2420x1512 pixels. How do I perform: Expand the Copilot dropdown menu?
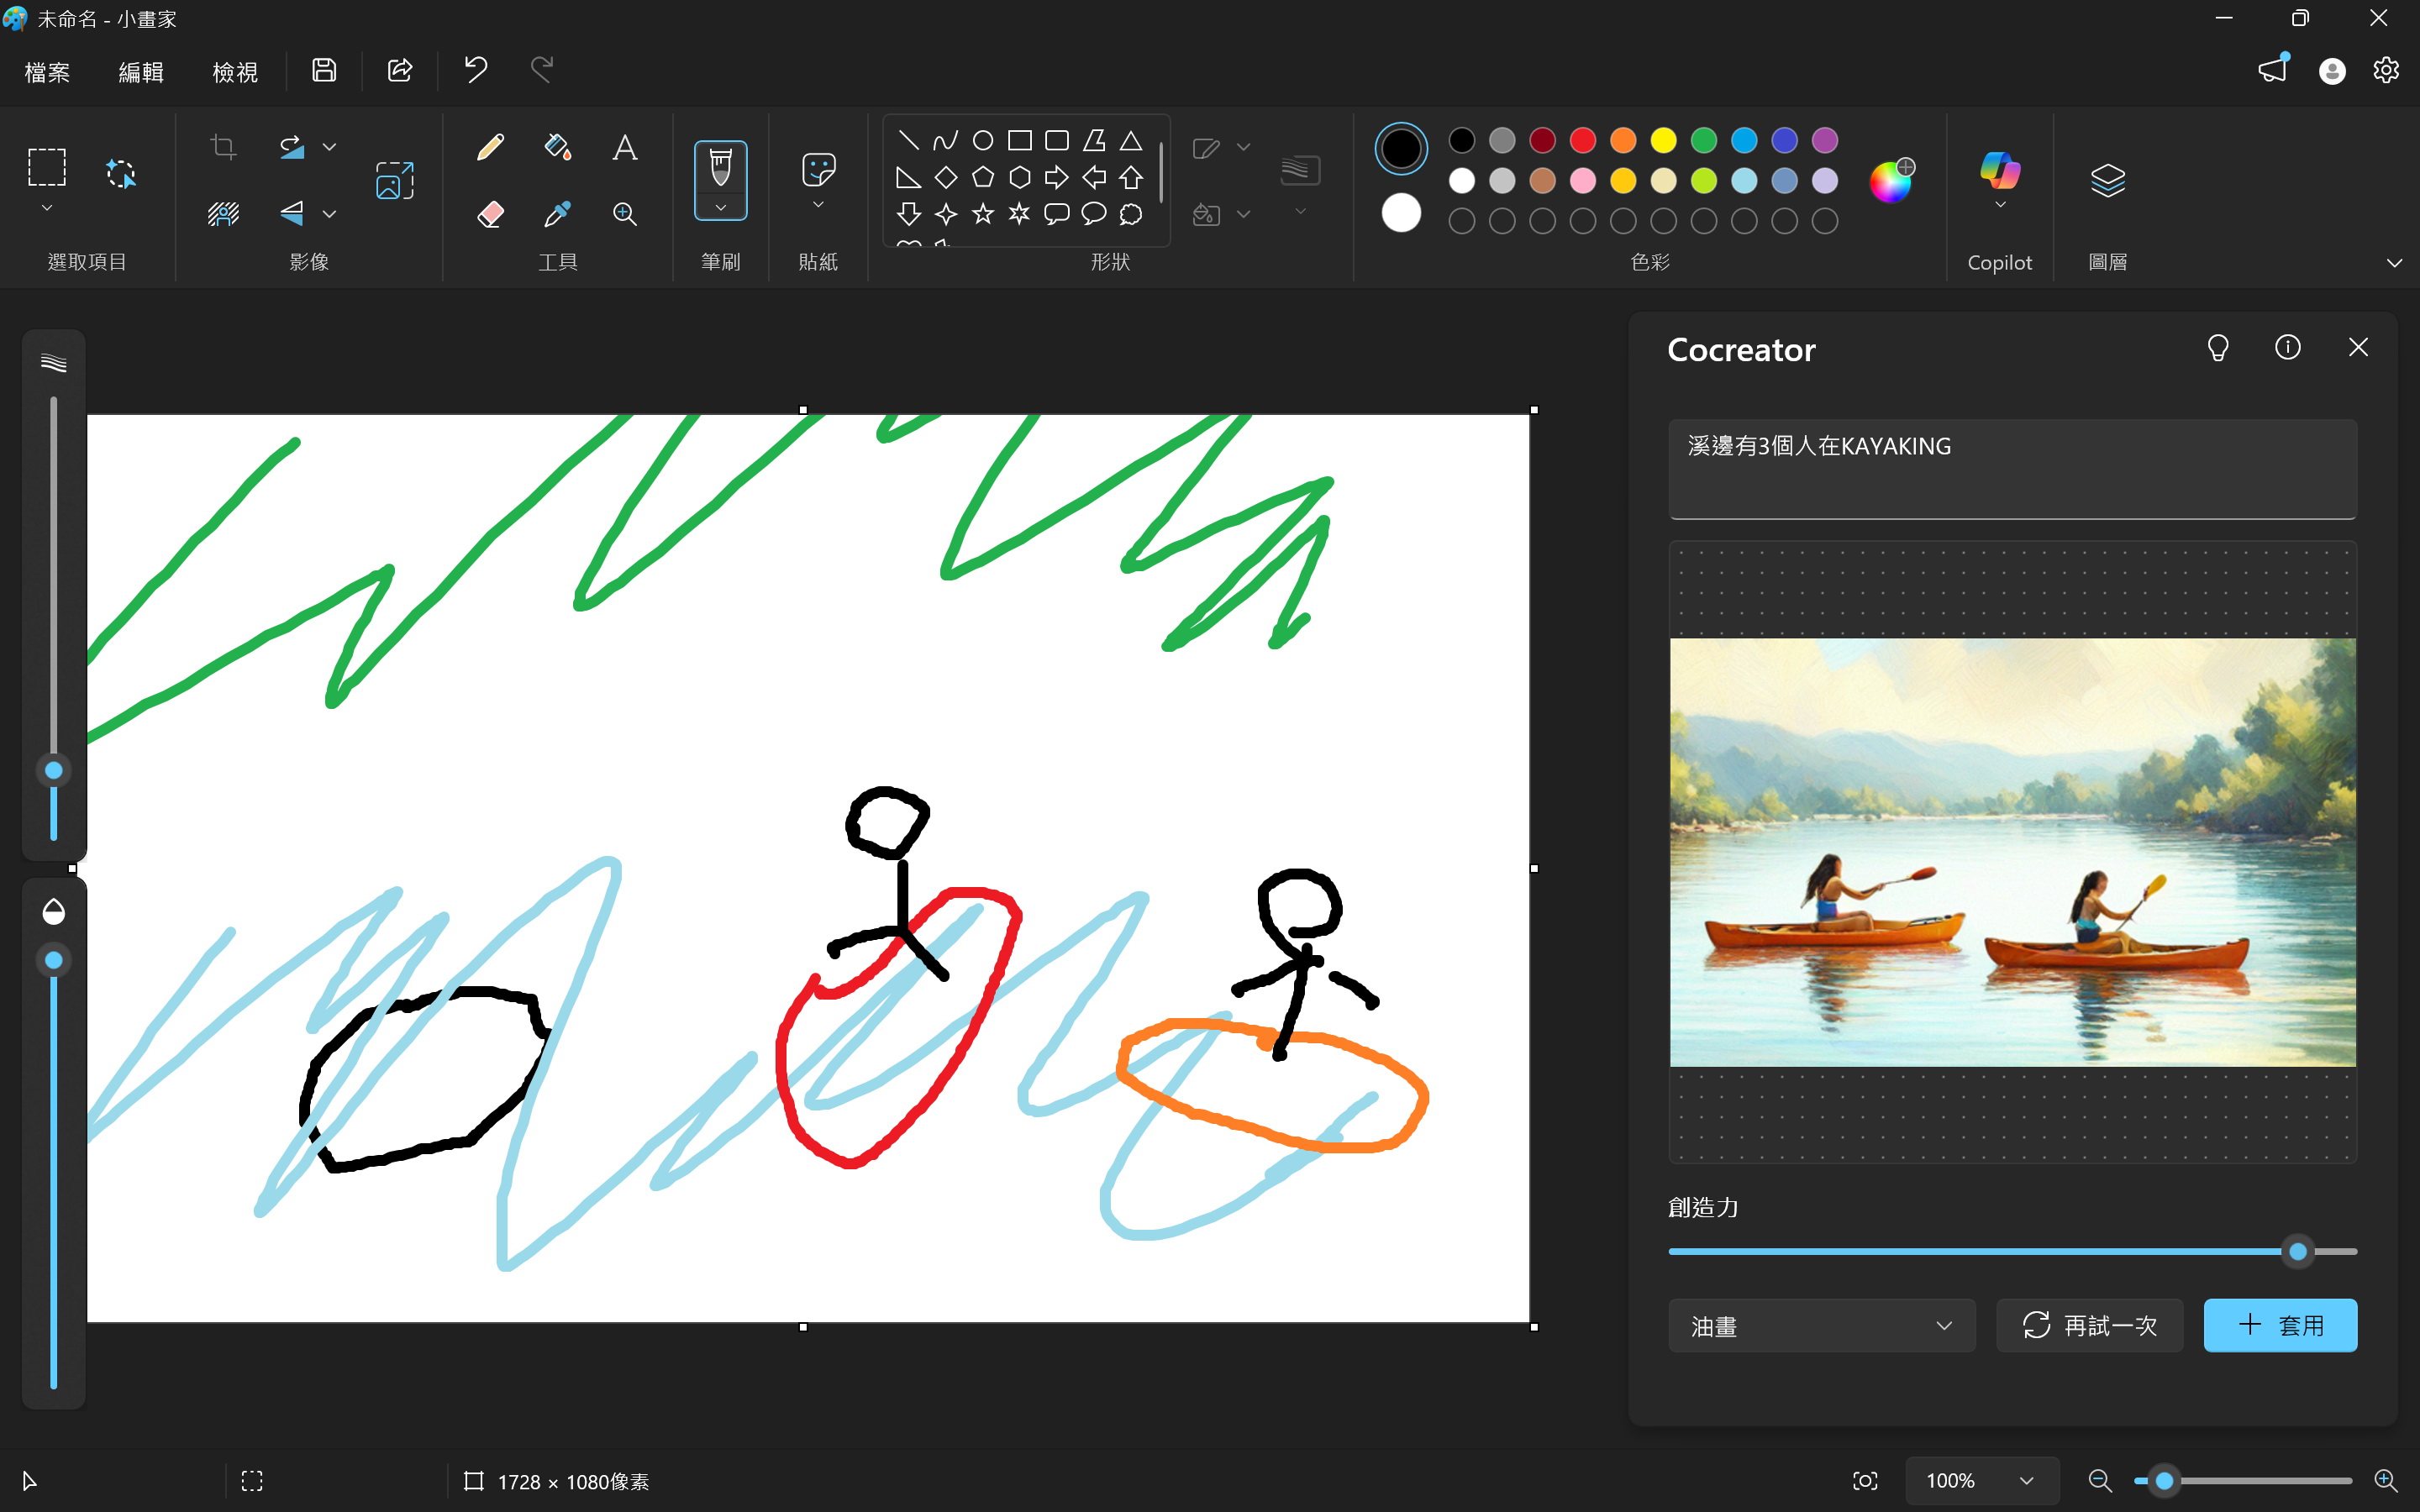pyautogui.click(x=2000, y=205)
